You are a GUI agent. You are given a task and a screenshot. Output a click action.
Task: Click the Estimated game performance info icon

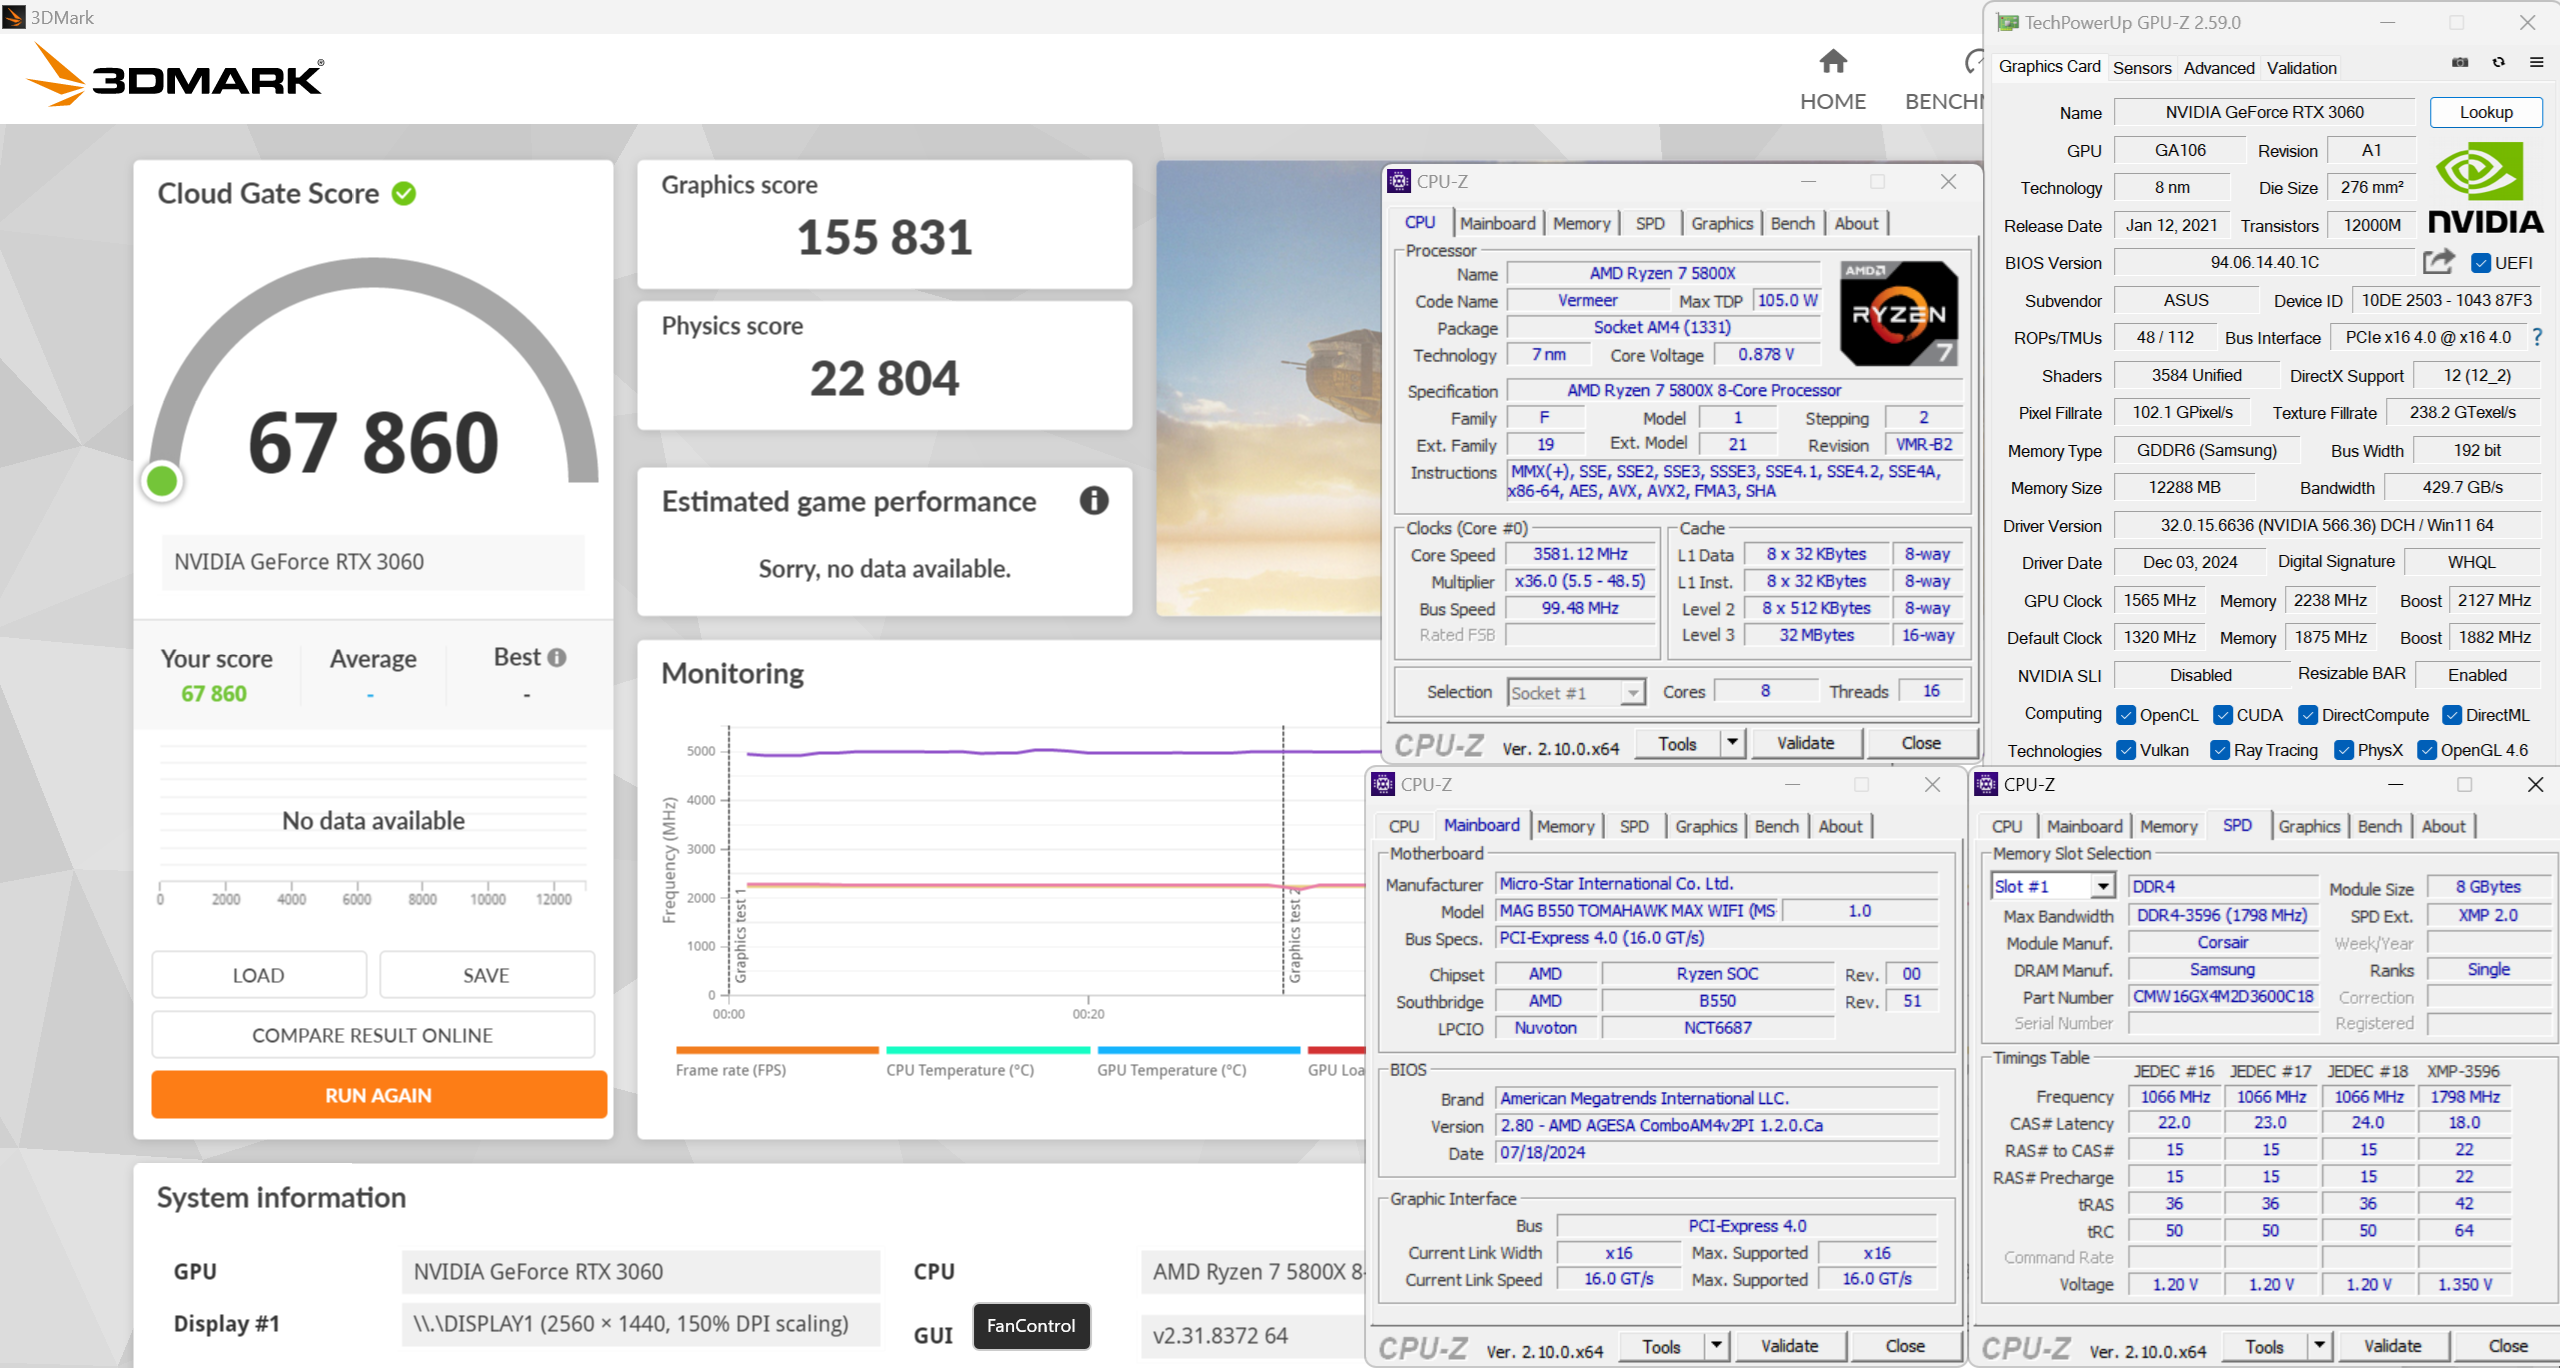pyautogui.click(x=1094, y=500)
